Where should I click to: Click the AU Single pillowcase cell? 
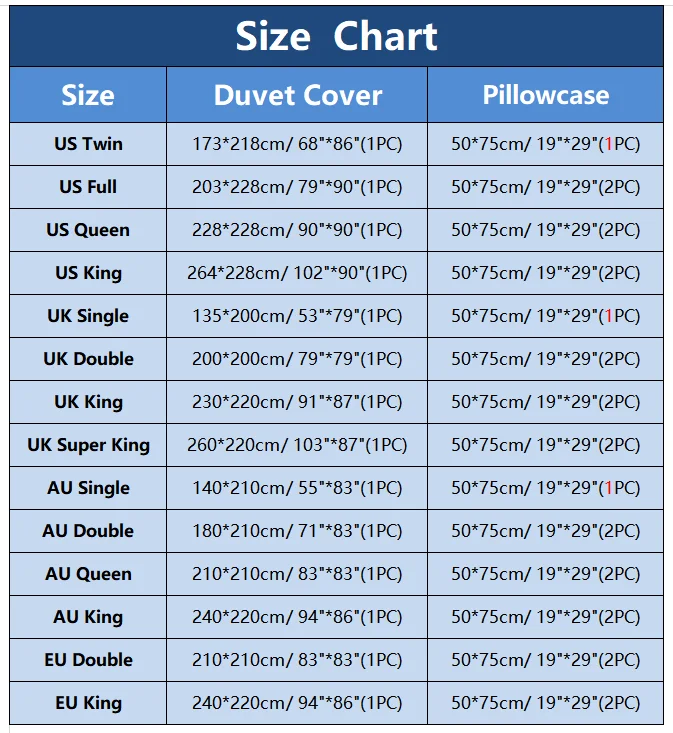point(545,488)
